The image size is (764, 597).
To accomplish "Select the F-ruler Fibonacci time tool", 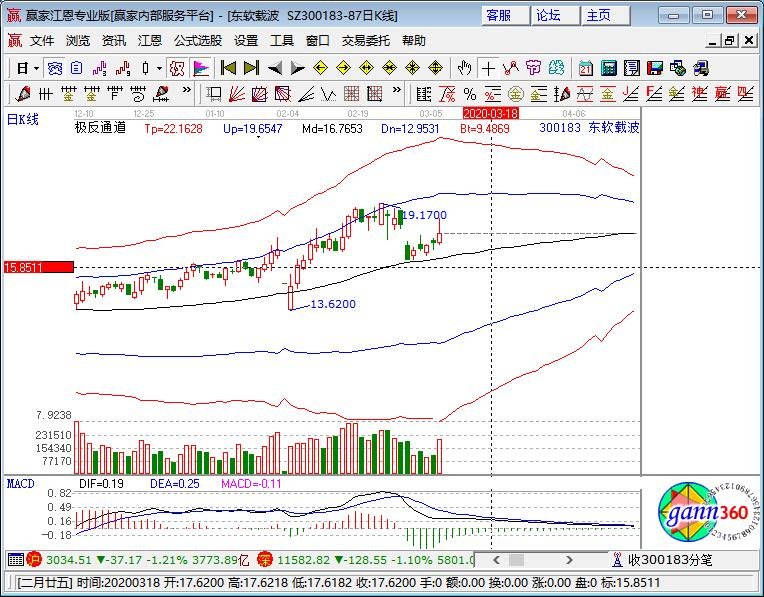I will tap(115, 94).
